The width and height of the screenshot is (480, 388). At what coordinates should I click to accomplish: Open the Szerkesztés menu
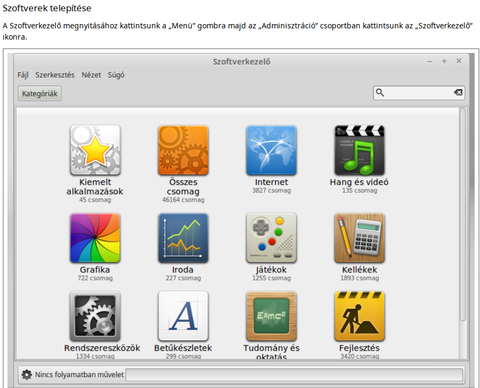coord(55,75)
